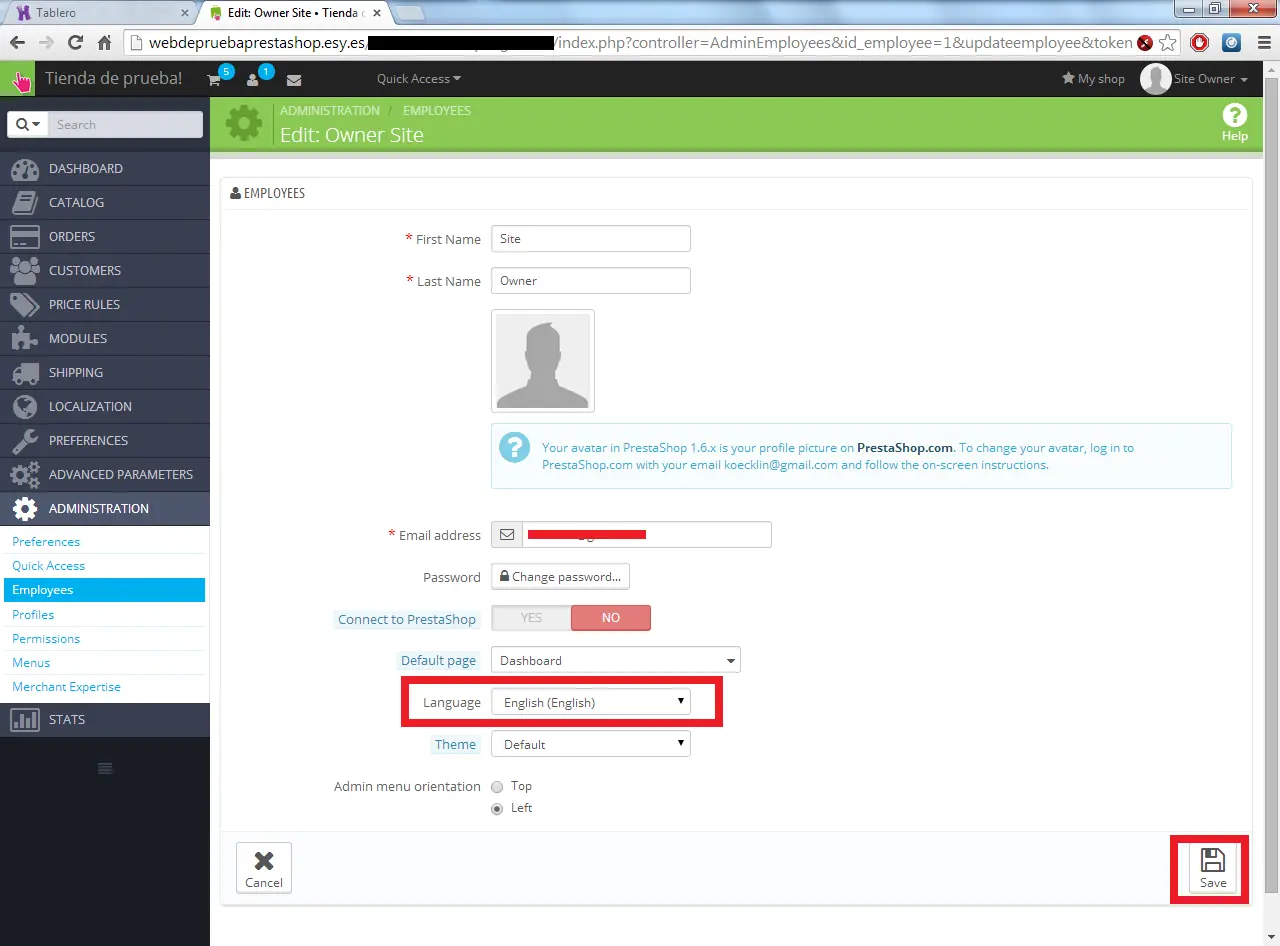The width and height of the screenshot is (1280, 946).
Task: Set Connect to PrestaShop to YES
Action: coord(531,618)
